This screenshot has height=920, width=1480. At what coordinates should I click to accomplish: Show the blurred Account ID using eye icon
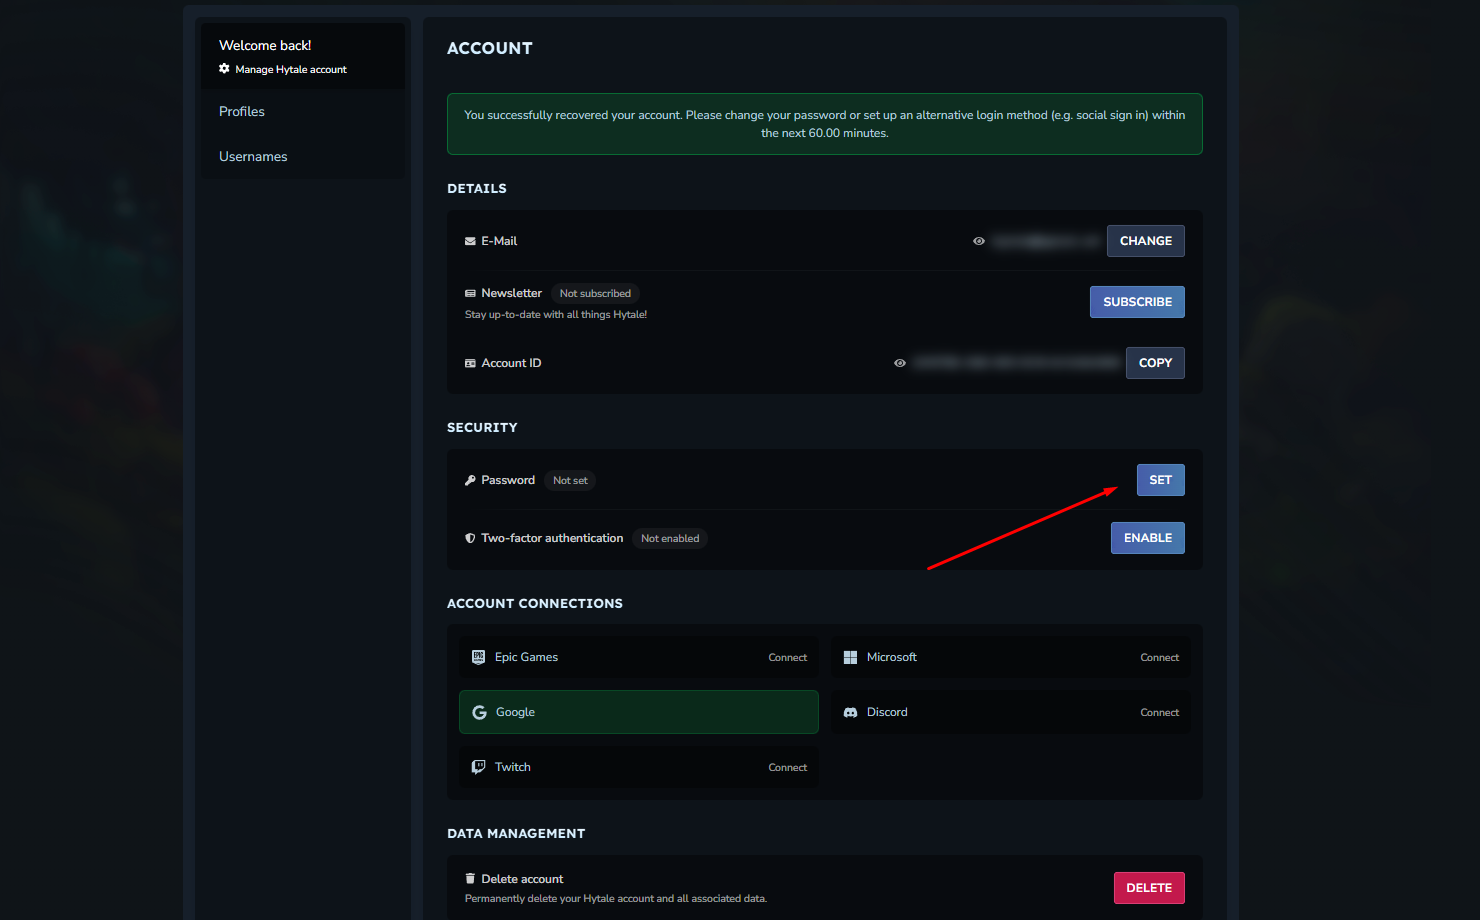[900, 363]
